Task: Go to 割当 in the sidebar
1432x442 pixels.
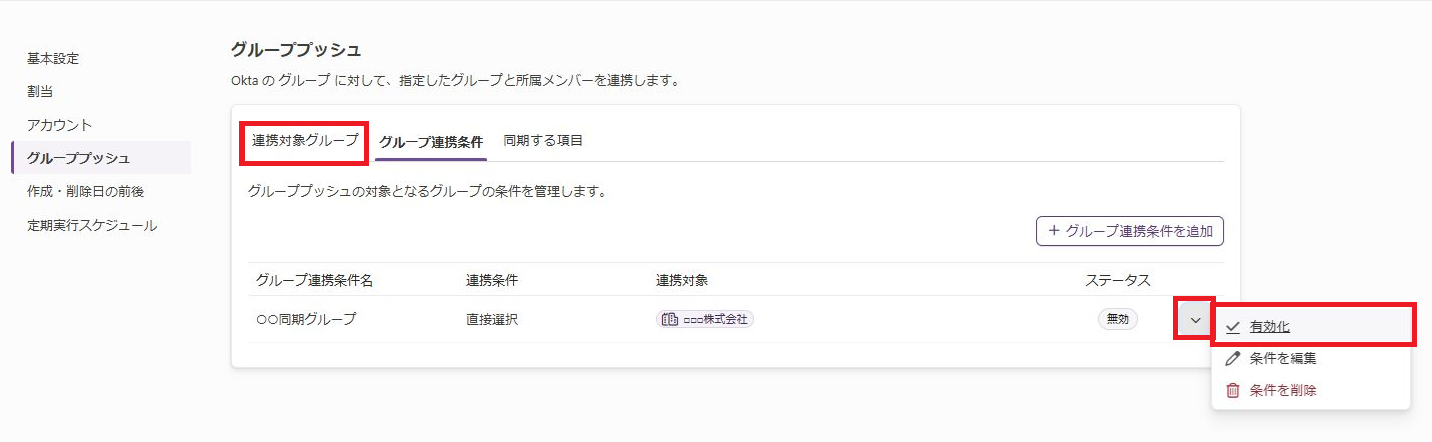Action: (x=40, y=91)
